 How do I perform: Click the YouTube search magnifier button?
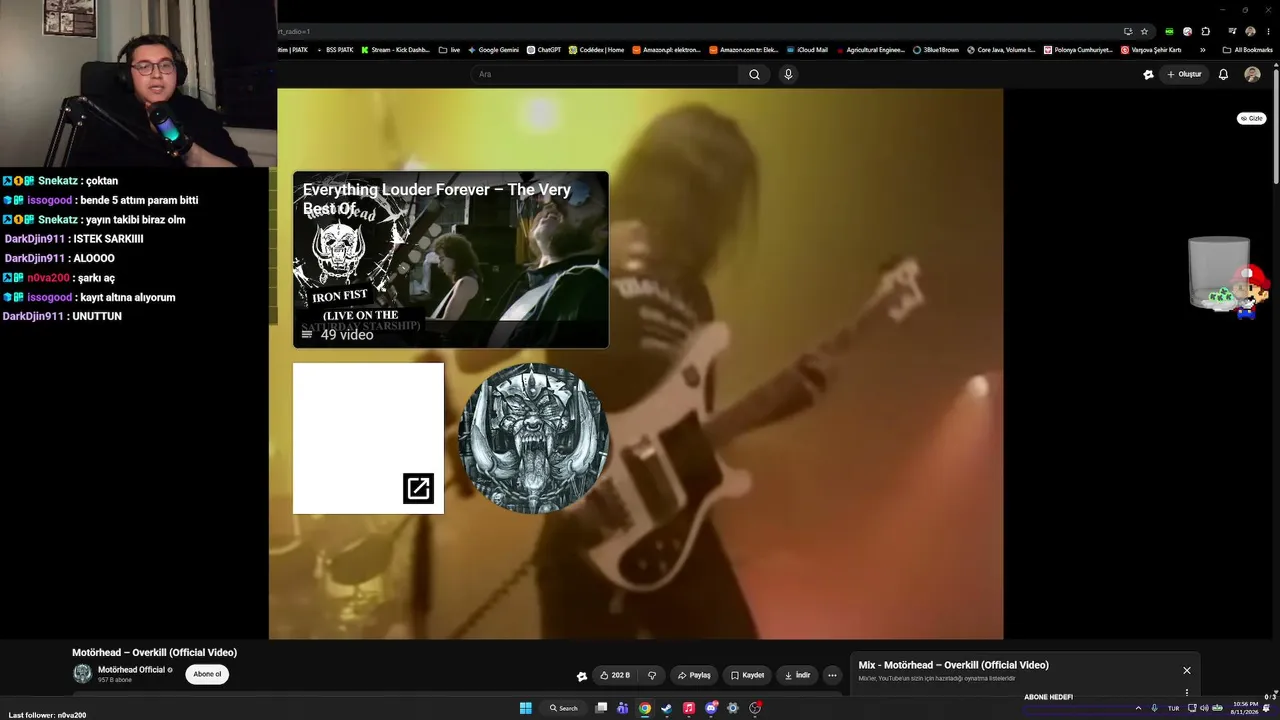[754, 74]
